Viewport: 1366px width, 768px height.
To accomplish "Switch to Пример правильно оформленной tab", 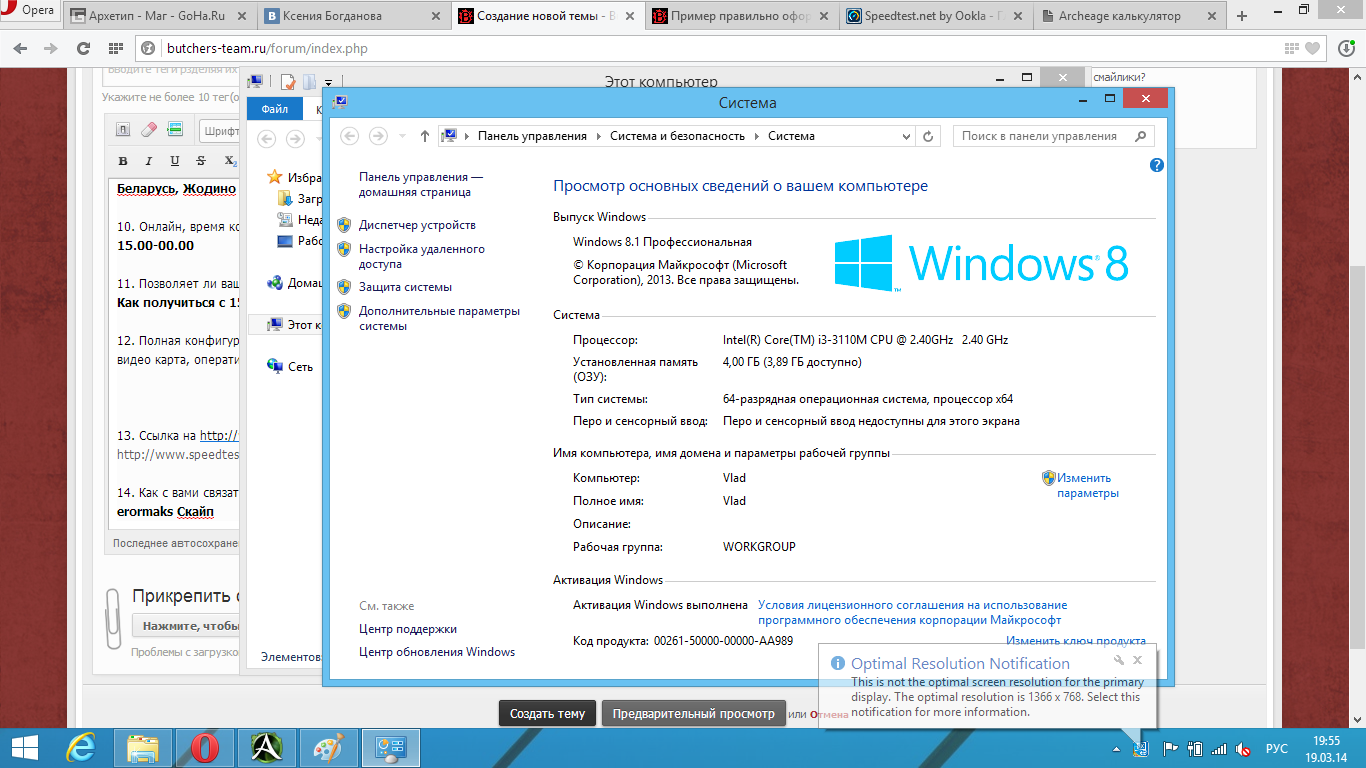I will [740, 16].
